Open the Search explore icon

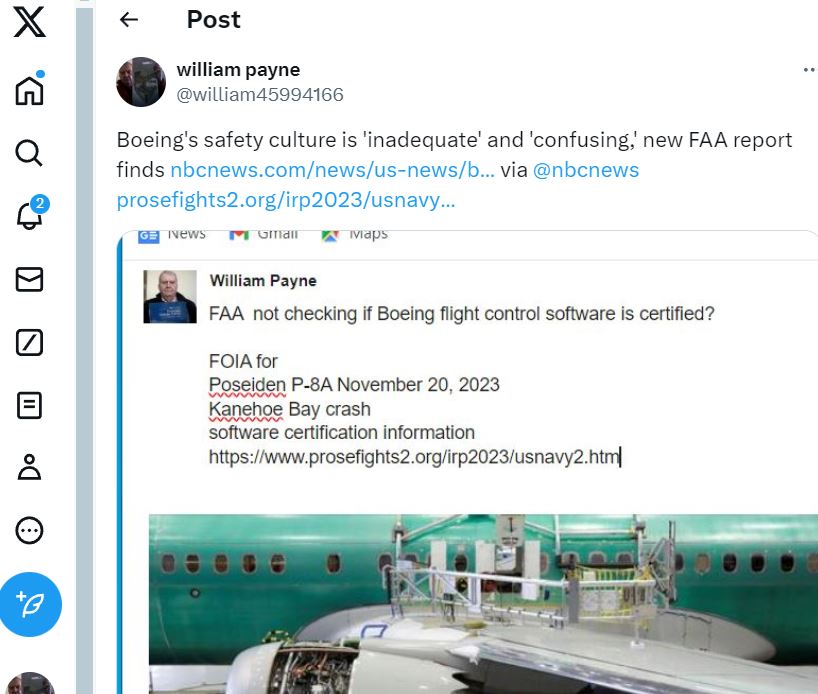(x=29, y=153)
